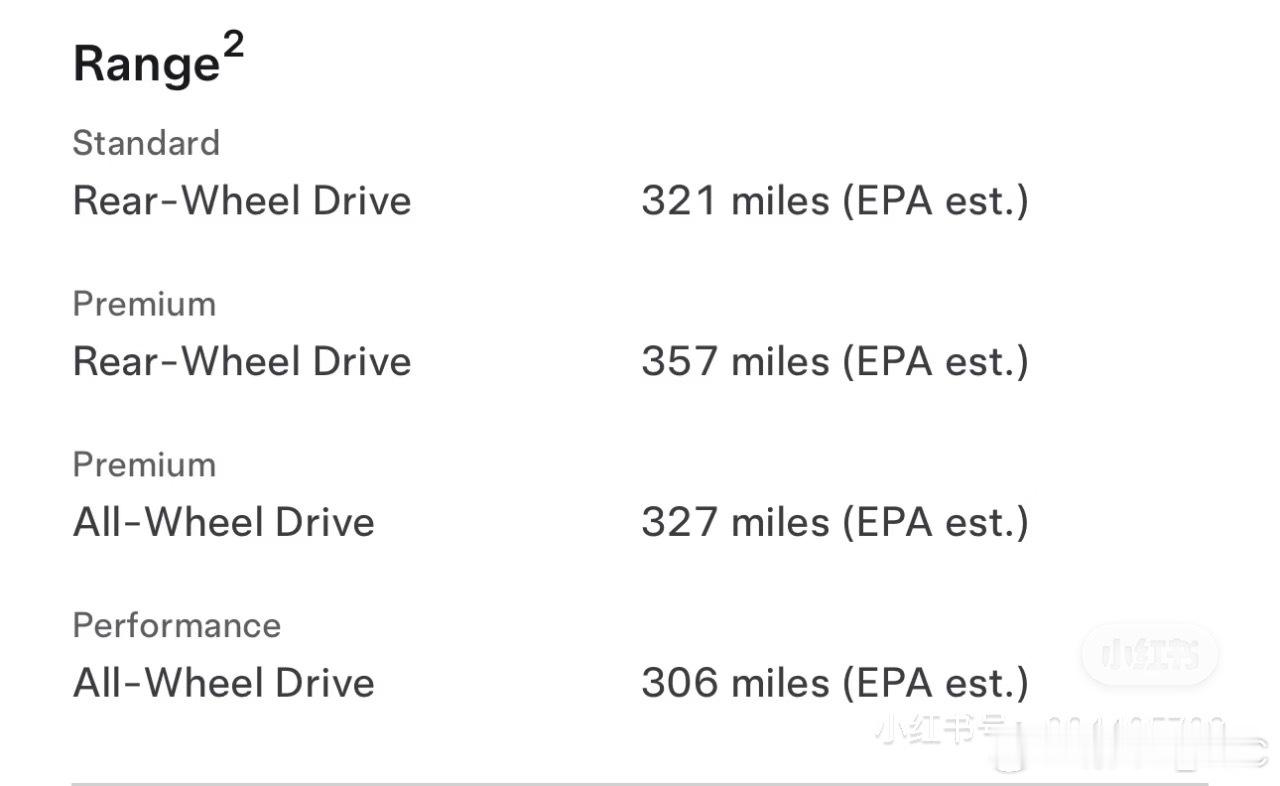Select the Performance trim label
The image size is (1280, 786).
click(x=177, y=626)
